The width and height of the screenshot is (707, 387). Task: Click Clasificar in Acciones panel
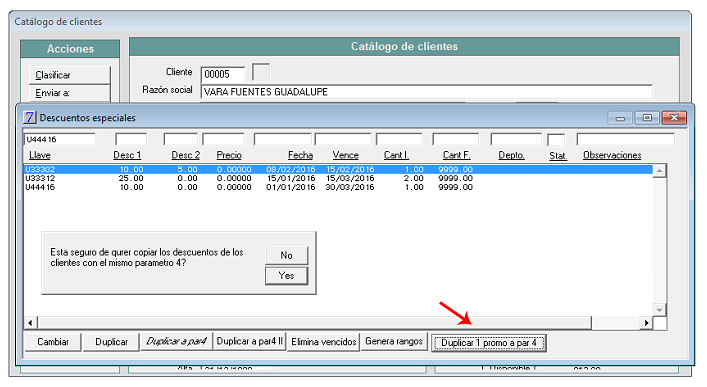point(69,75)
